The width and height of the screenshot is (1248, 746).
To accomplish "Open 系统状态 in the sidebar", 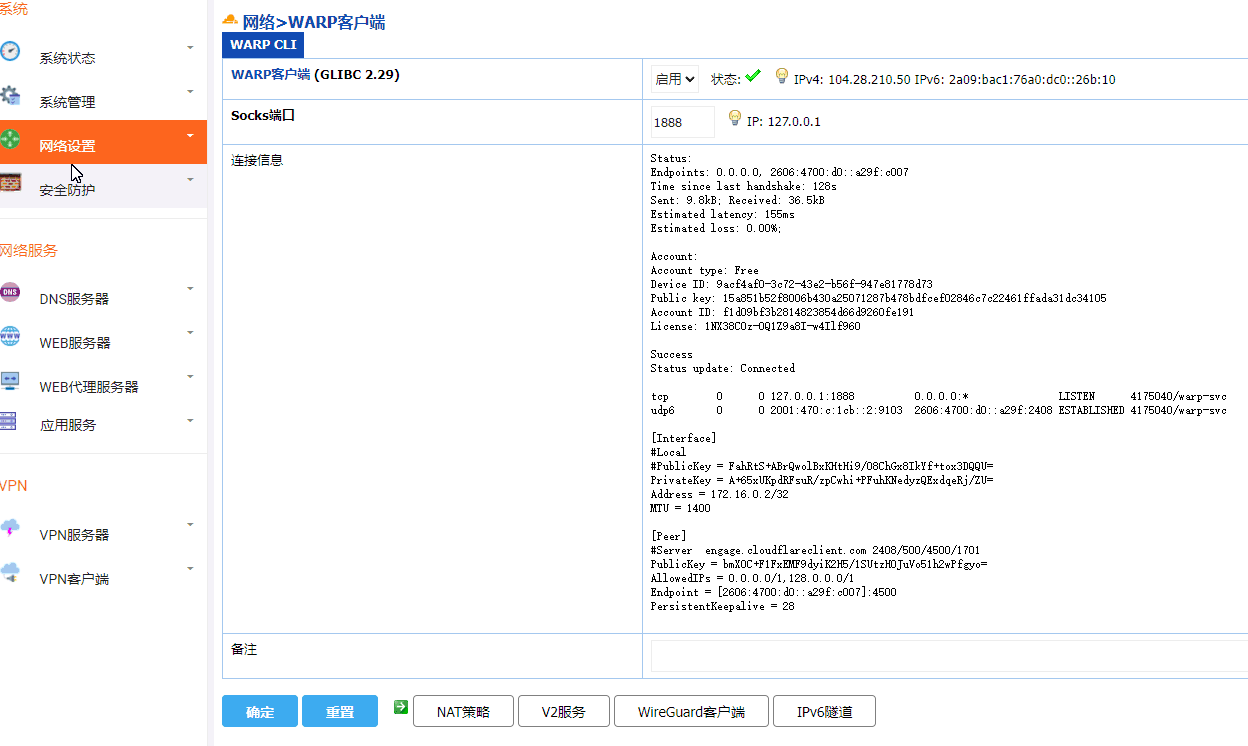I will [x=68, y=58].
